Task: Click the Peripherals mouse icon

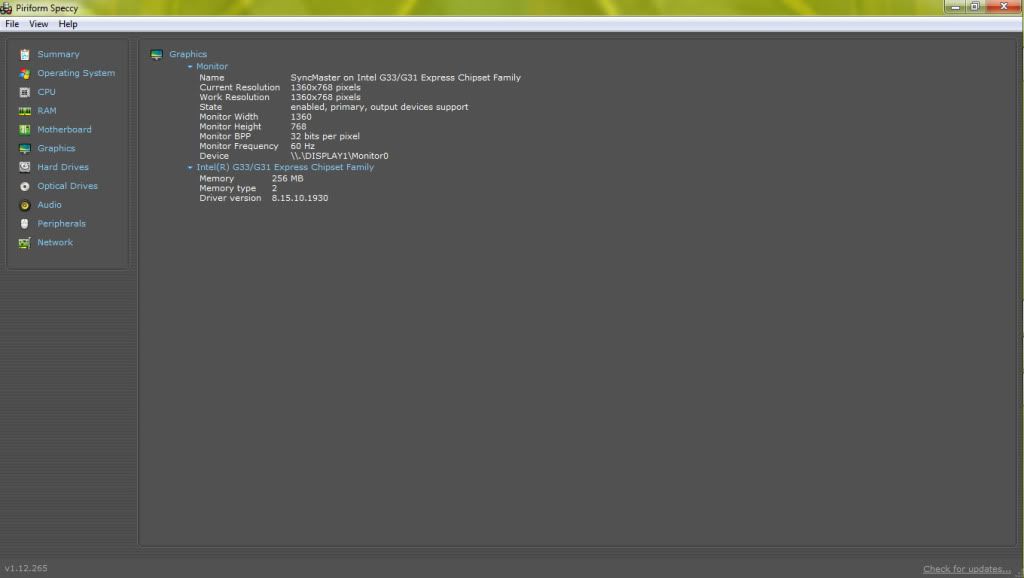Action: 25,224
